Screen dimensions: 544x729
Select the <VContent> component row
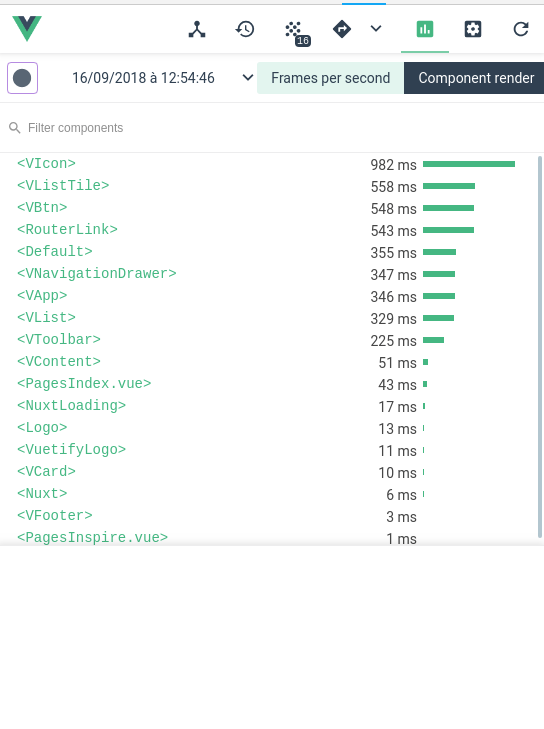pos(269,362)
